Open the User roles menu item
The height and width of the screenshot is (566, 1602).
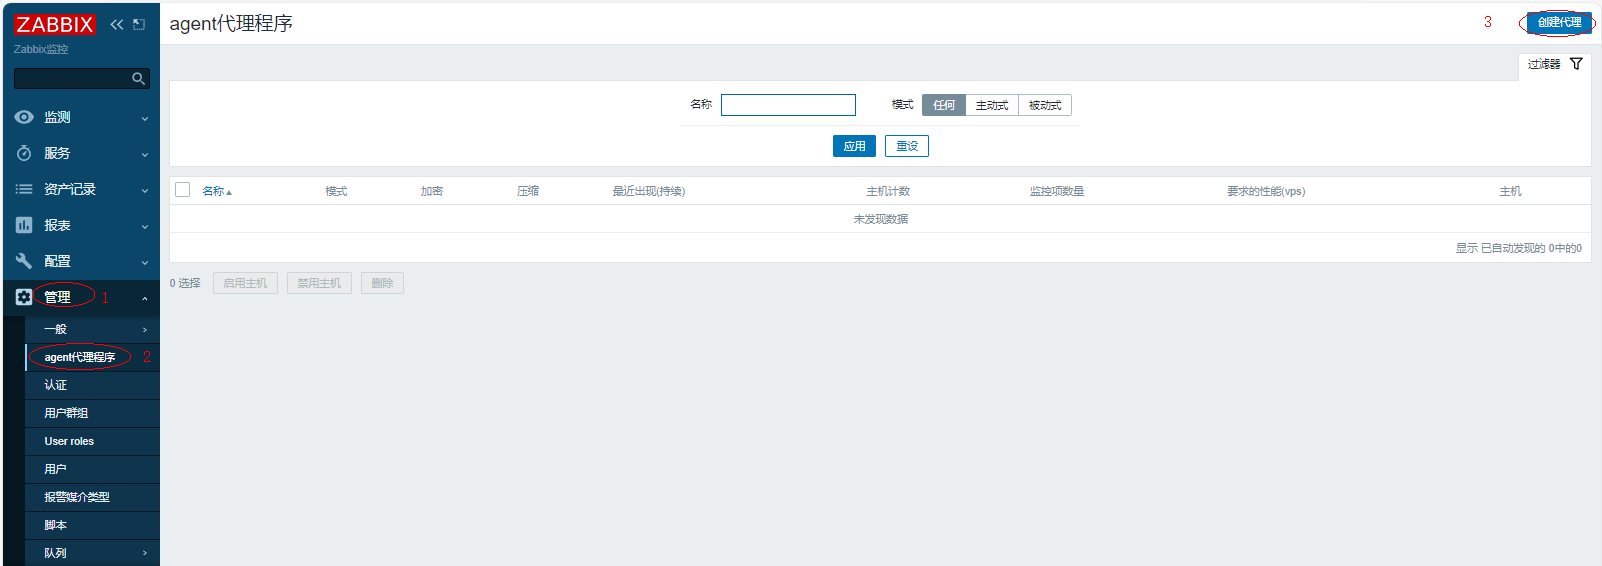[x=69, y=441]
